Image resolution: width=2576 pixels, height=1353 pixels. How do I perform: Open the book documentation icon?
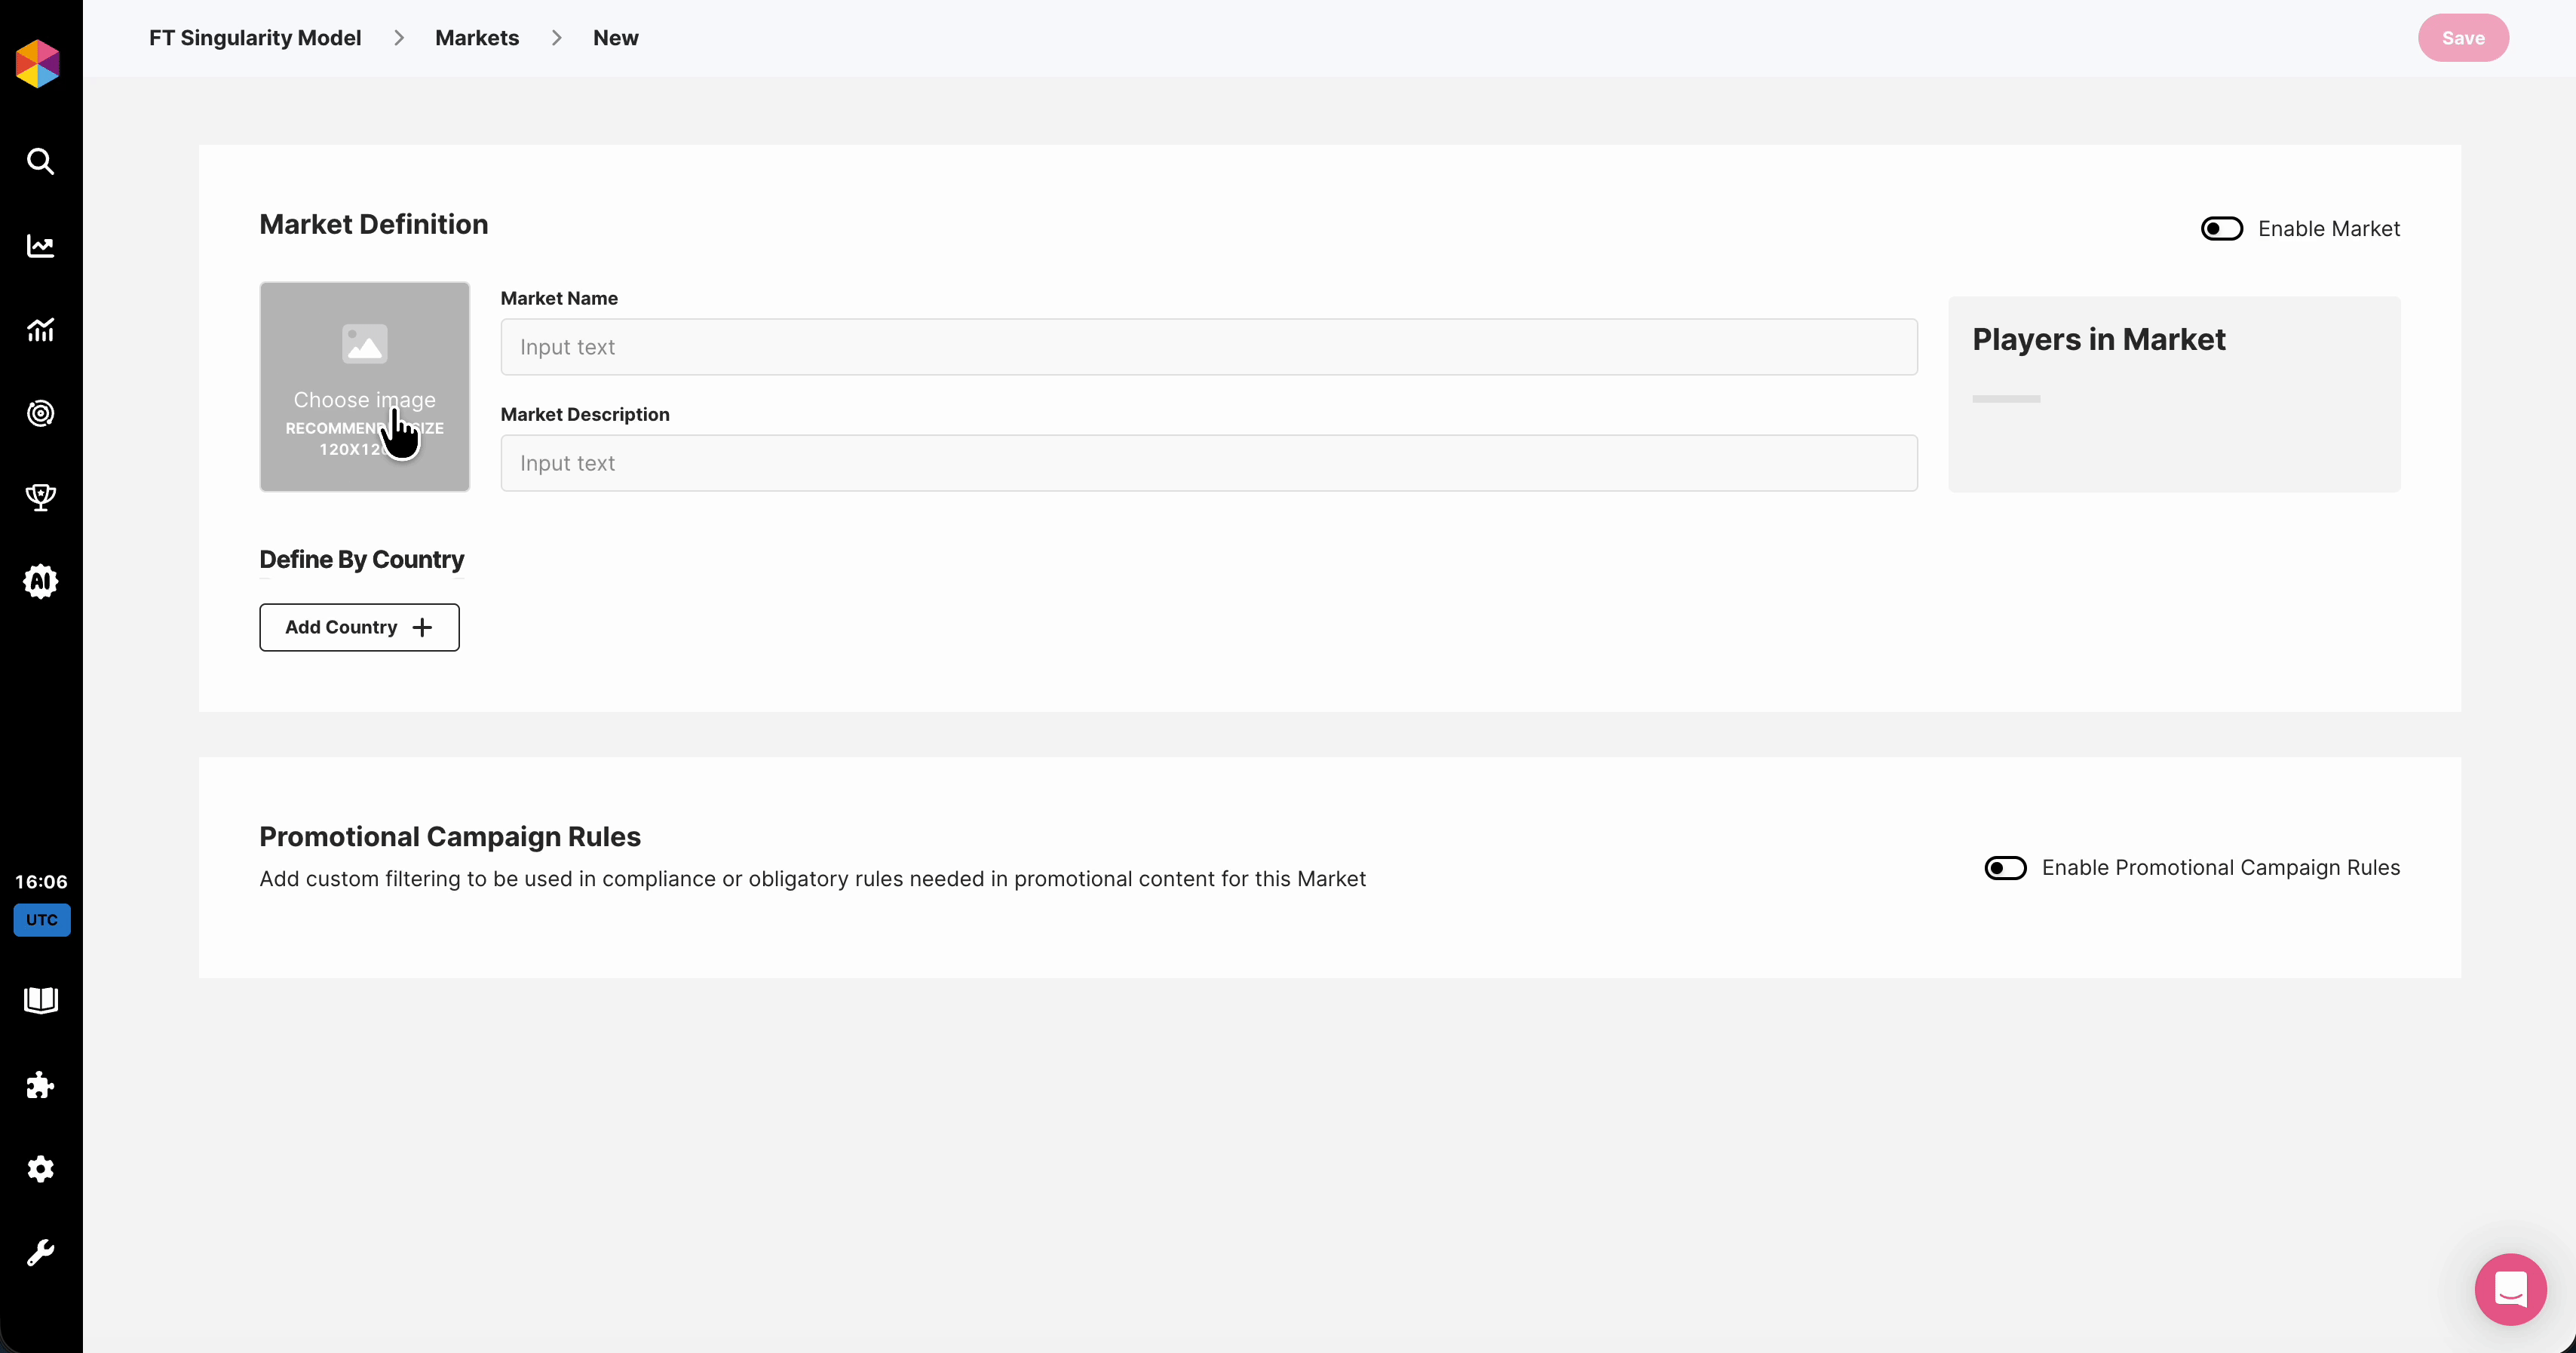40,1000
